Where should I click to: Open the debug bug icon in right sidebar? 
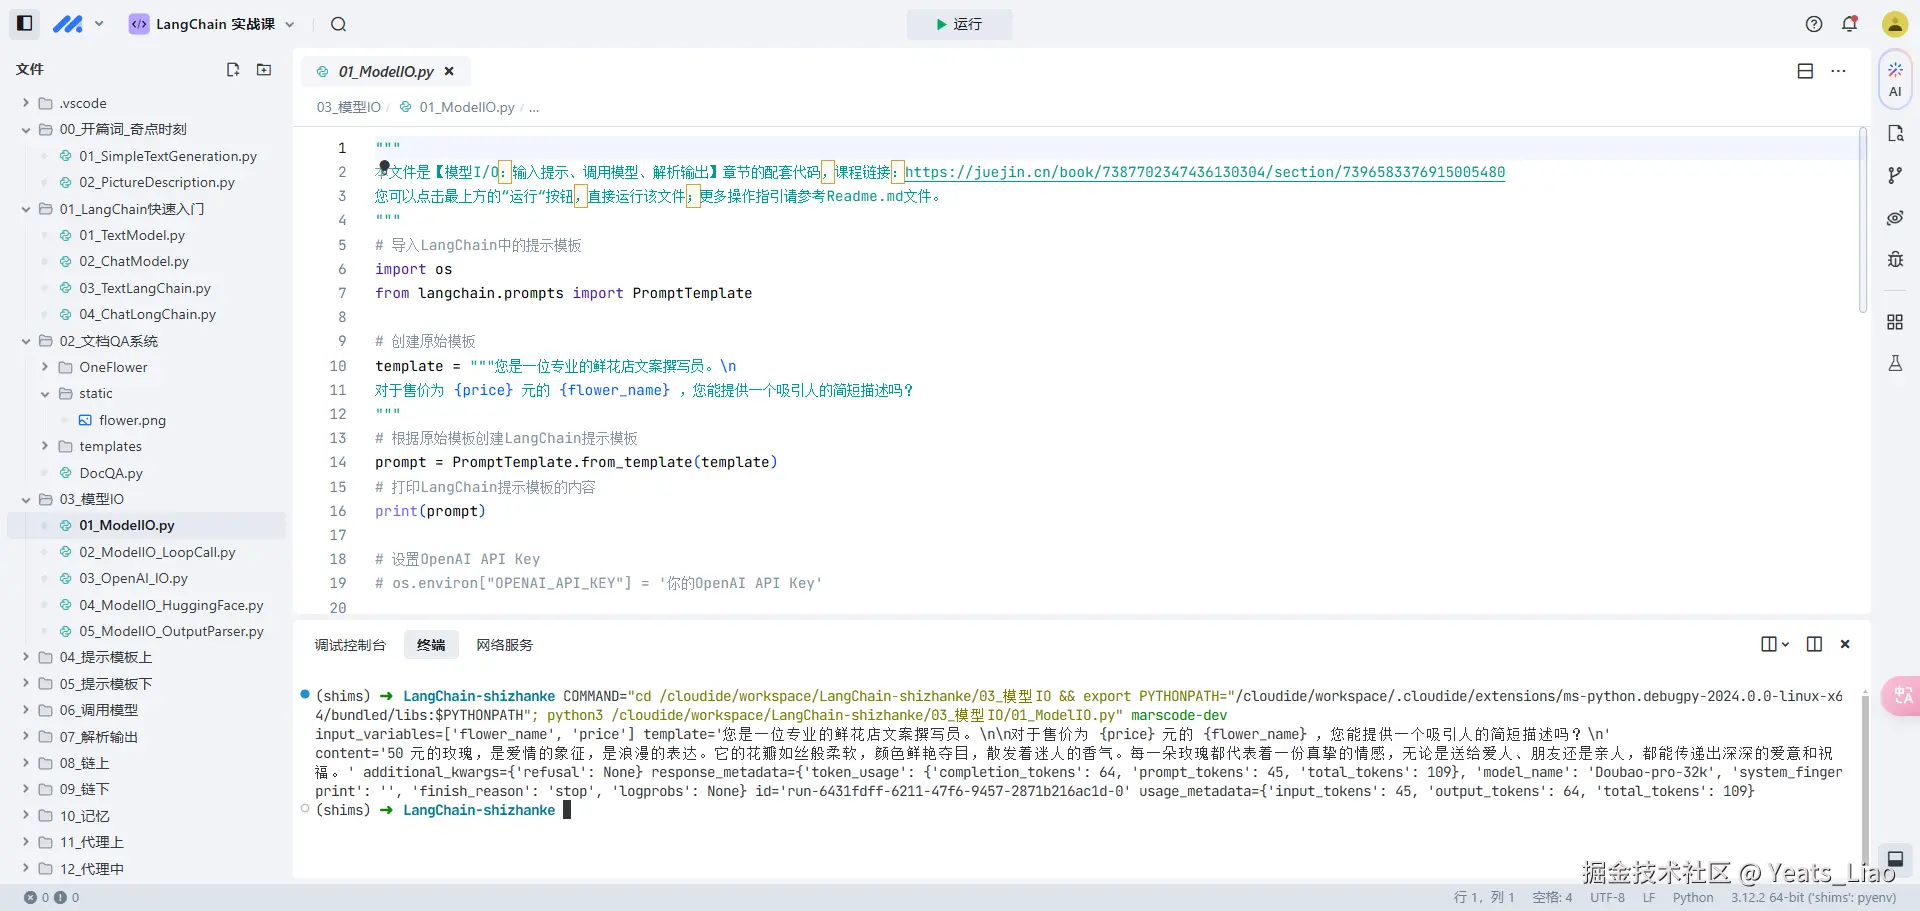click(1895, 260)
